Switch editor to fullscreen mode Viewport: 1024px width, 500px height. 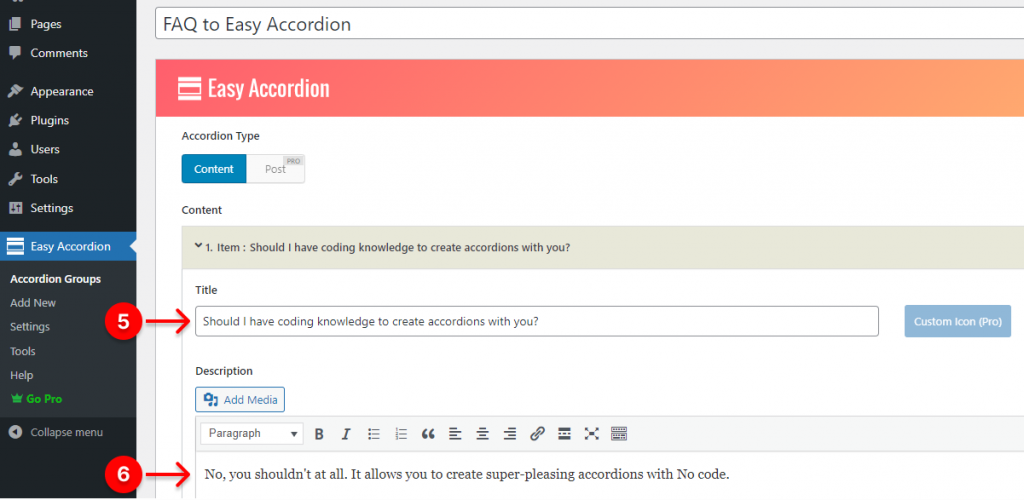(x=592, y=434)
